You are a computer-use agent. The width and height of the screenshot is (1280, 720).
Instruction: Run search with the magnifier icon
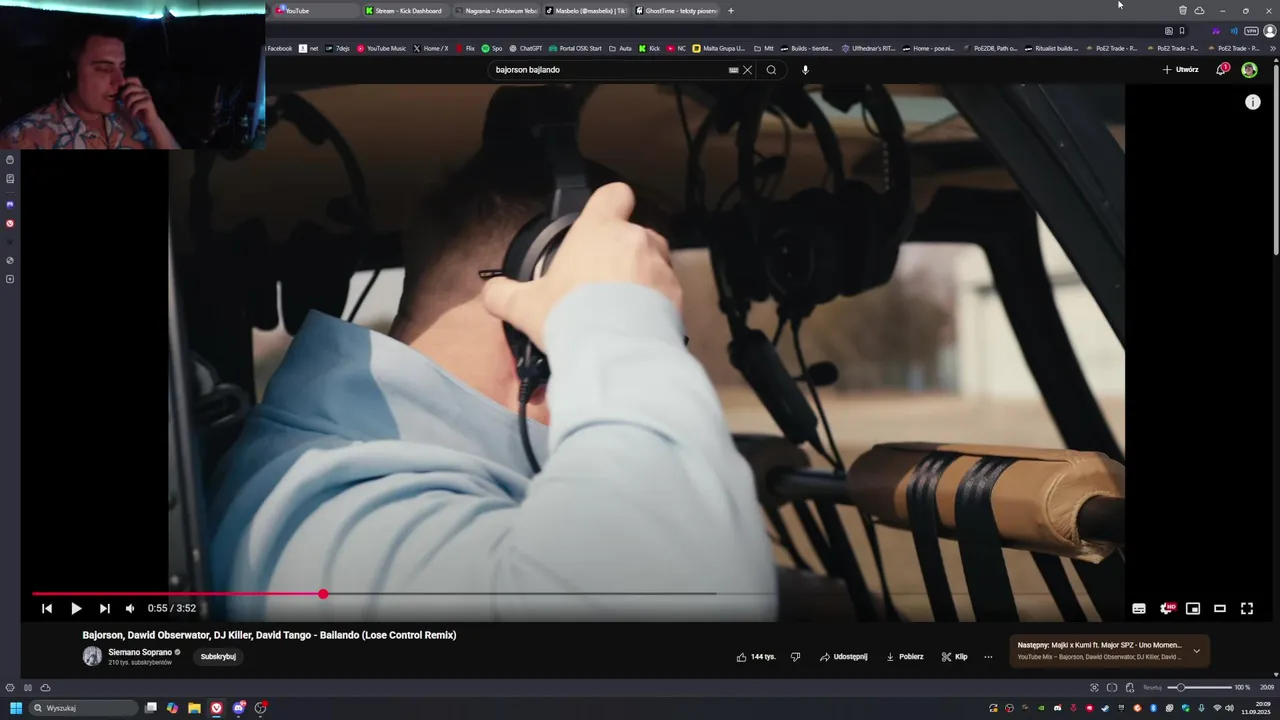[771, 70]
